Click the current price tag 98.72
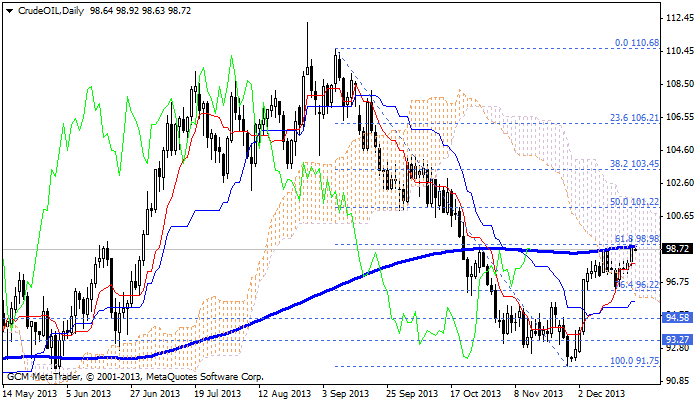This screenshot has height=402, width=700. [x=678, y=248]
